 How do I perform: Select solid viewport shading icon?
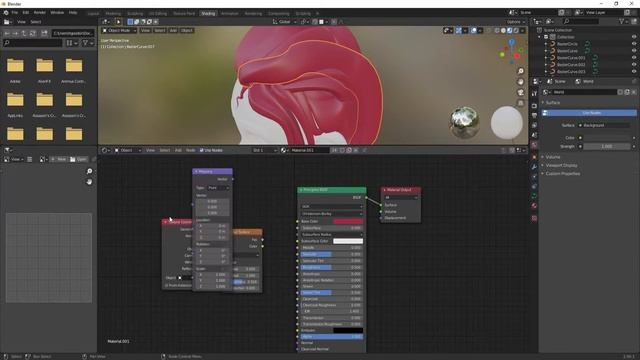pyautogui.click(x=503, y=31)
